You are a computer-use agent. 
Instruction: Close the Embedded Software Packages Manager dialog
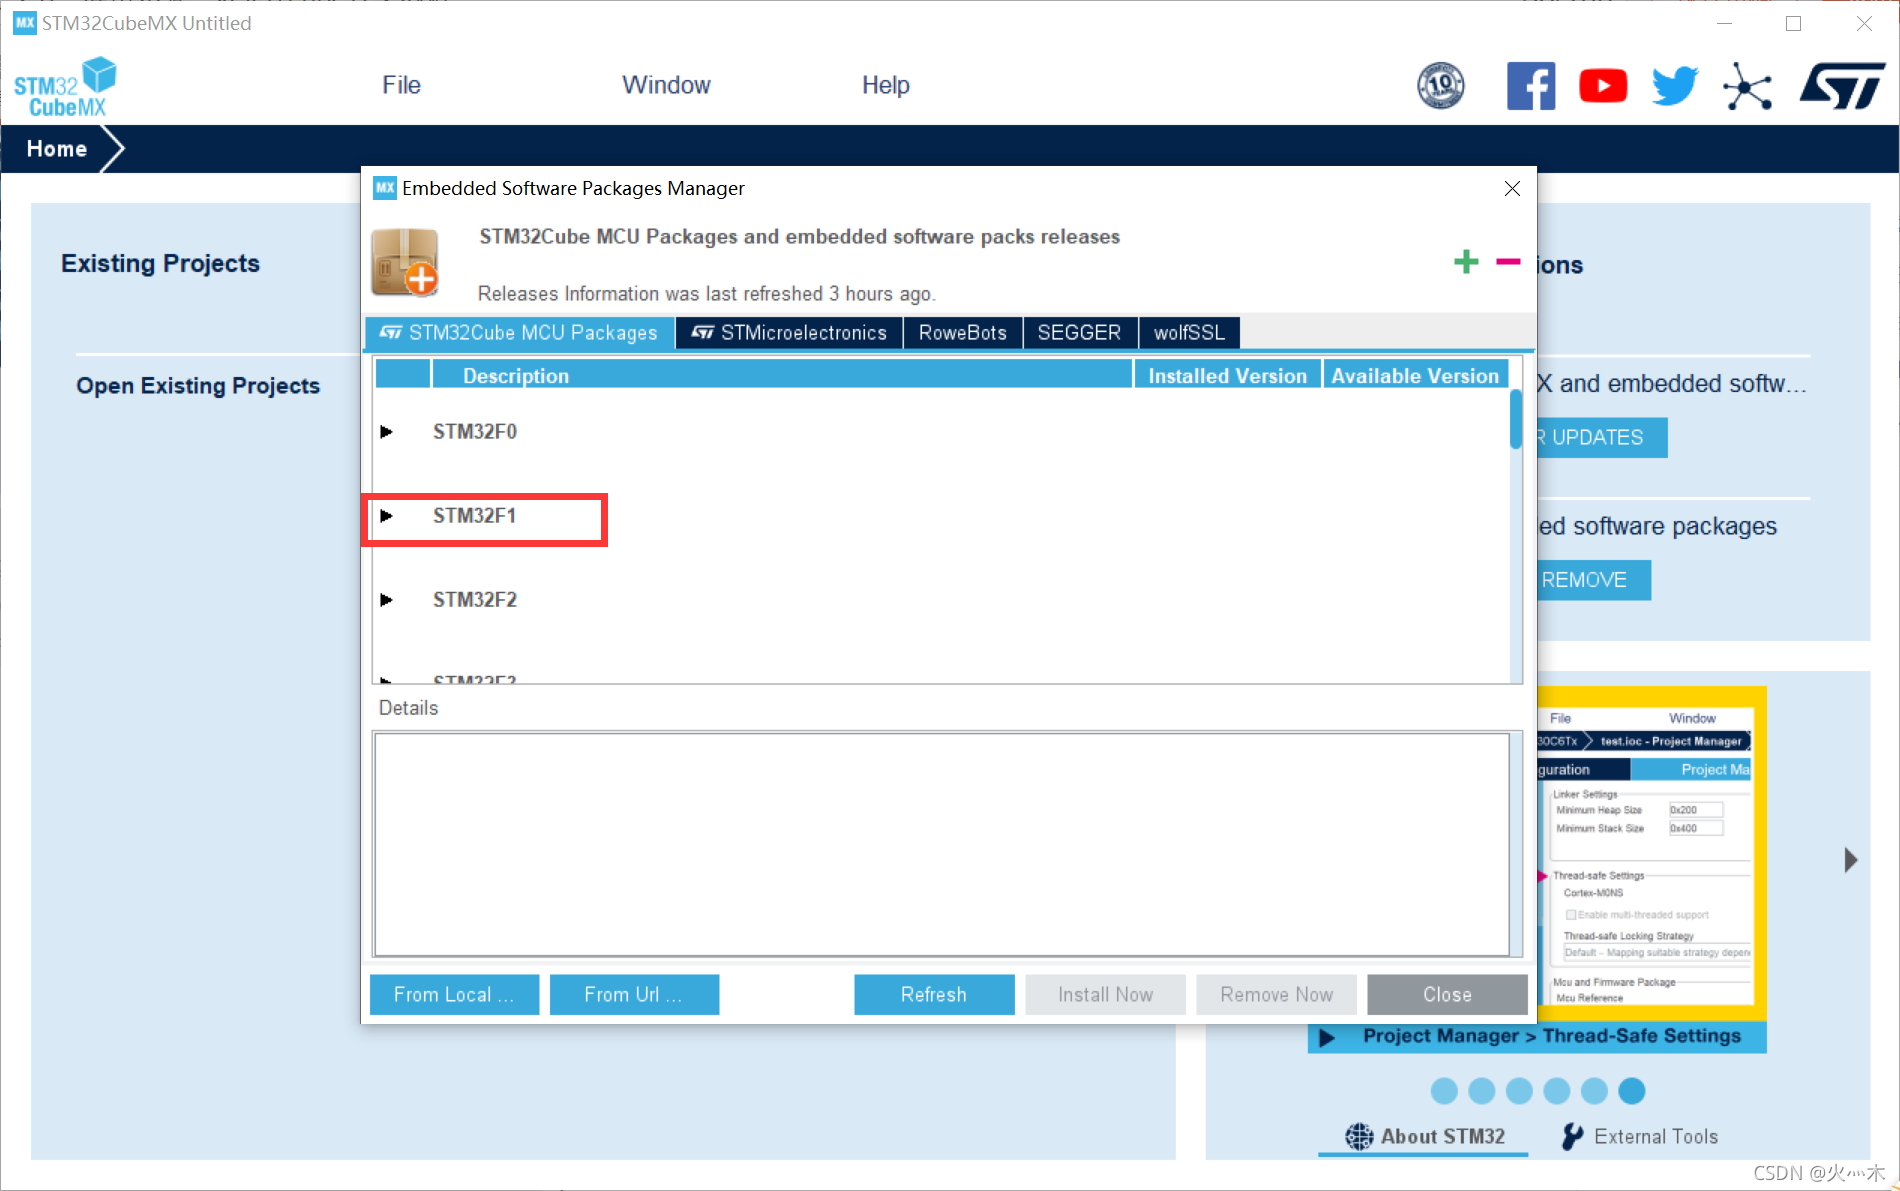[1512, 188]
